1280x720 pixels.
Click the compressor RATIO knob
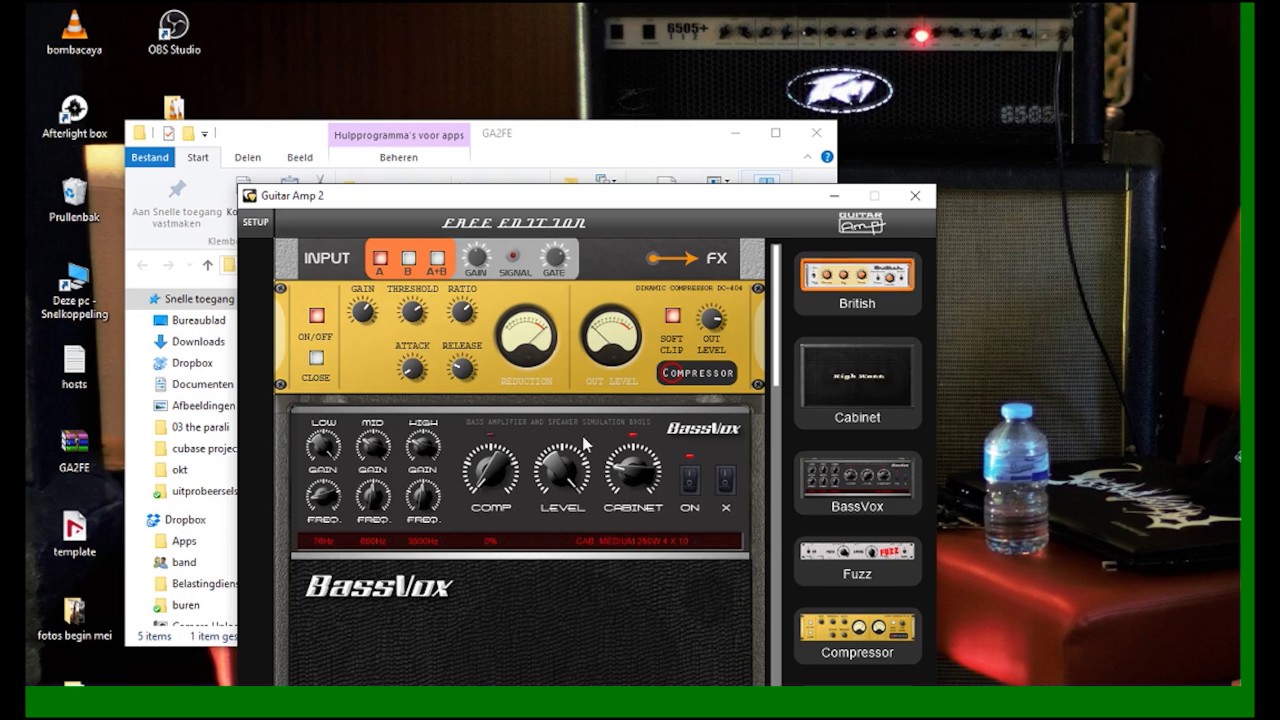pyautogui.click(x=461, y=312)
